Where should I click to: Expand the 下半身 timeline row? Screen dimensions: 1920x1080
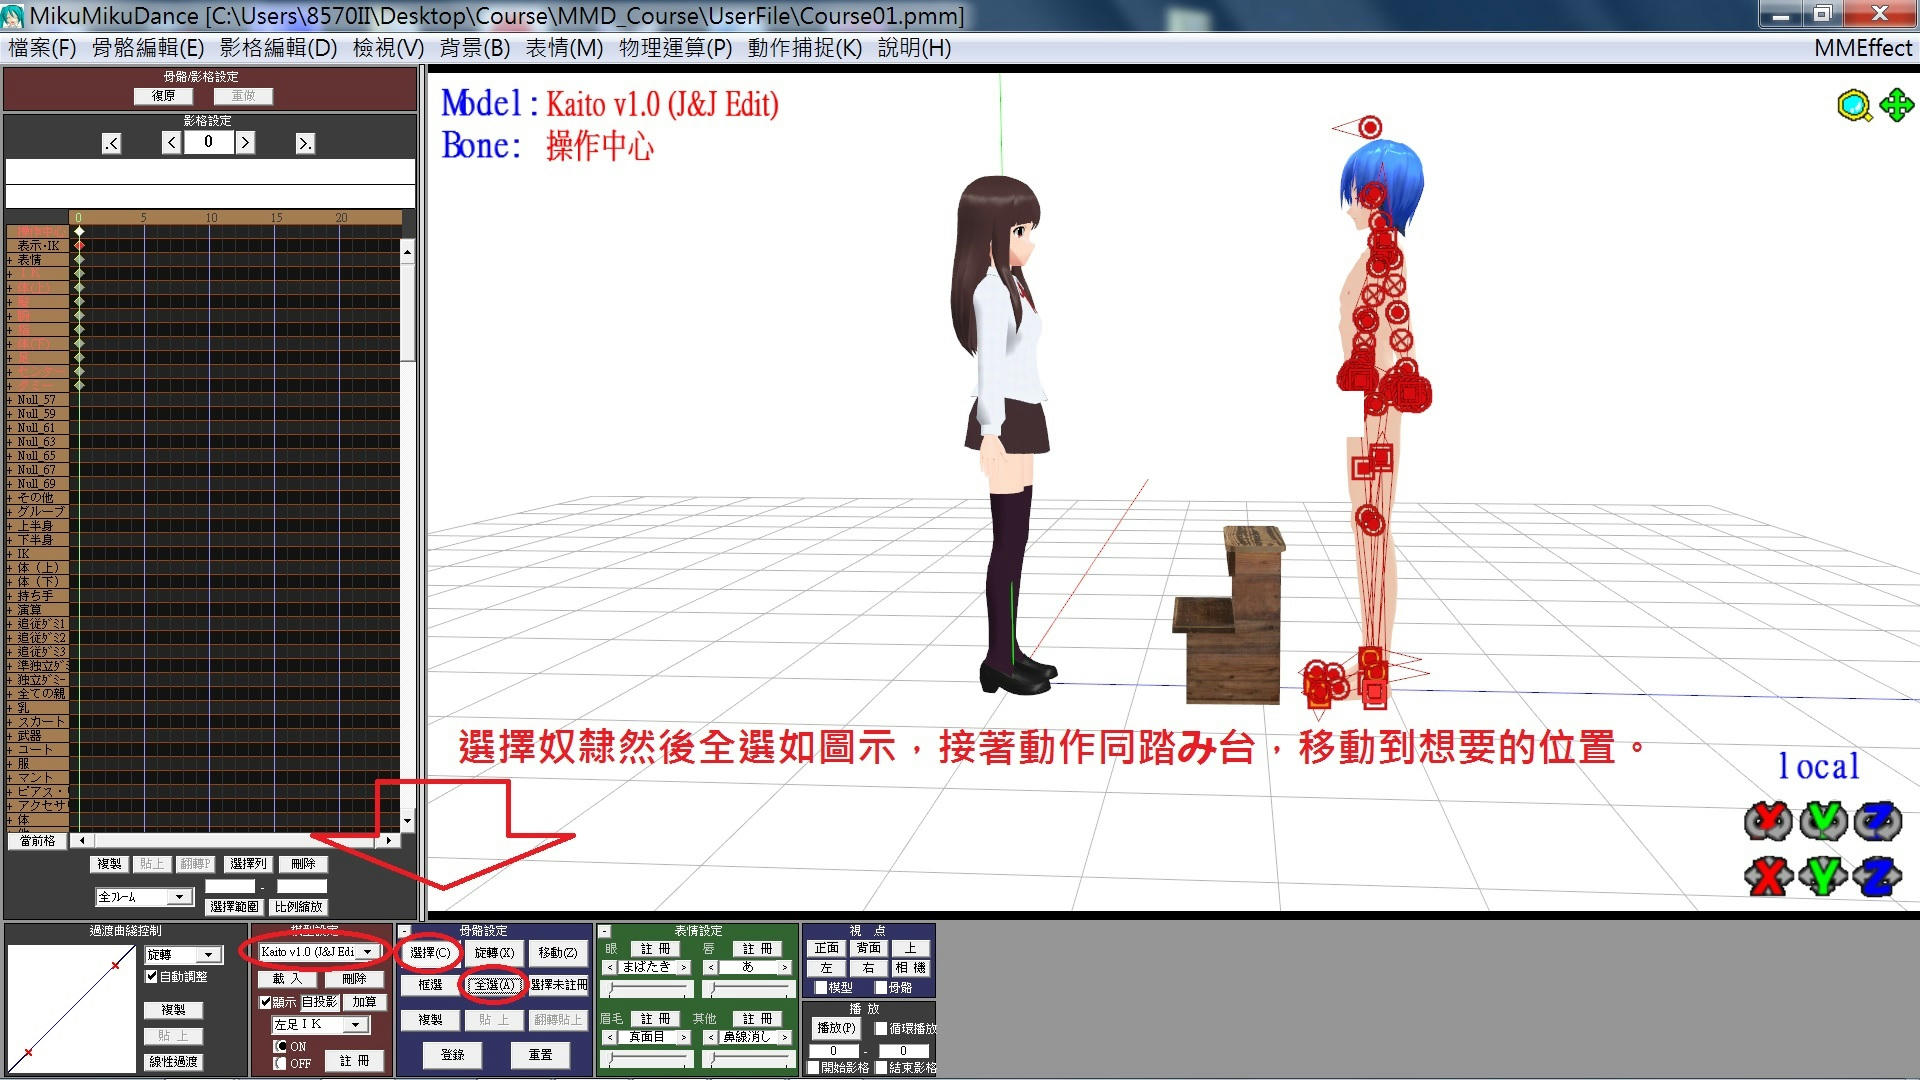point(10,540)
